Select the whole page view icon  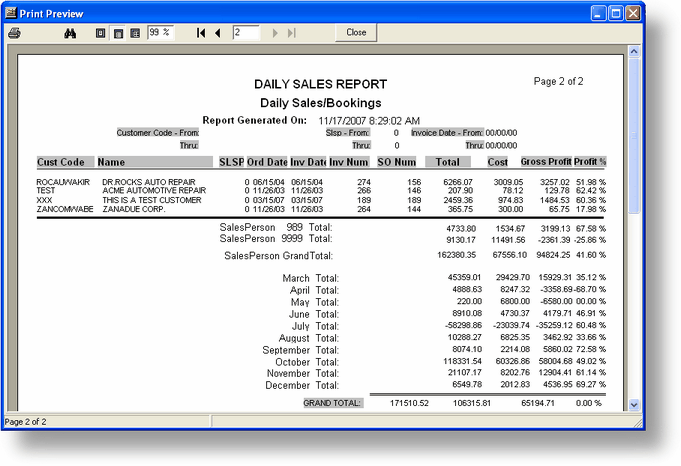click(x=100, y=33)
